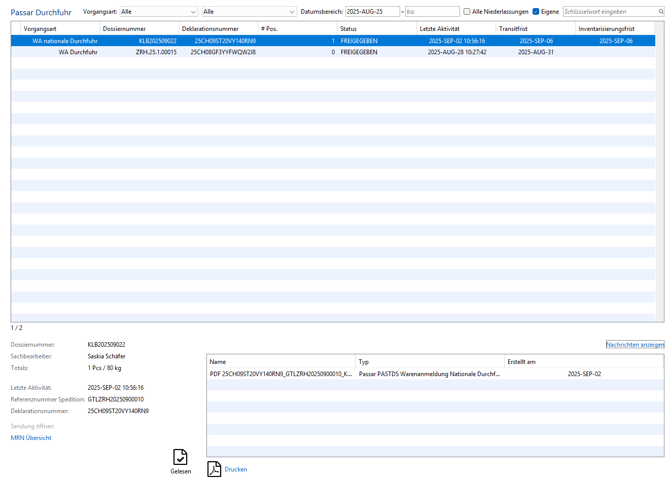Click Sachbearbeiter value Saskia Schäfer
670x479 pixels.
click(x=106, y=356)
